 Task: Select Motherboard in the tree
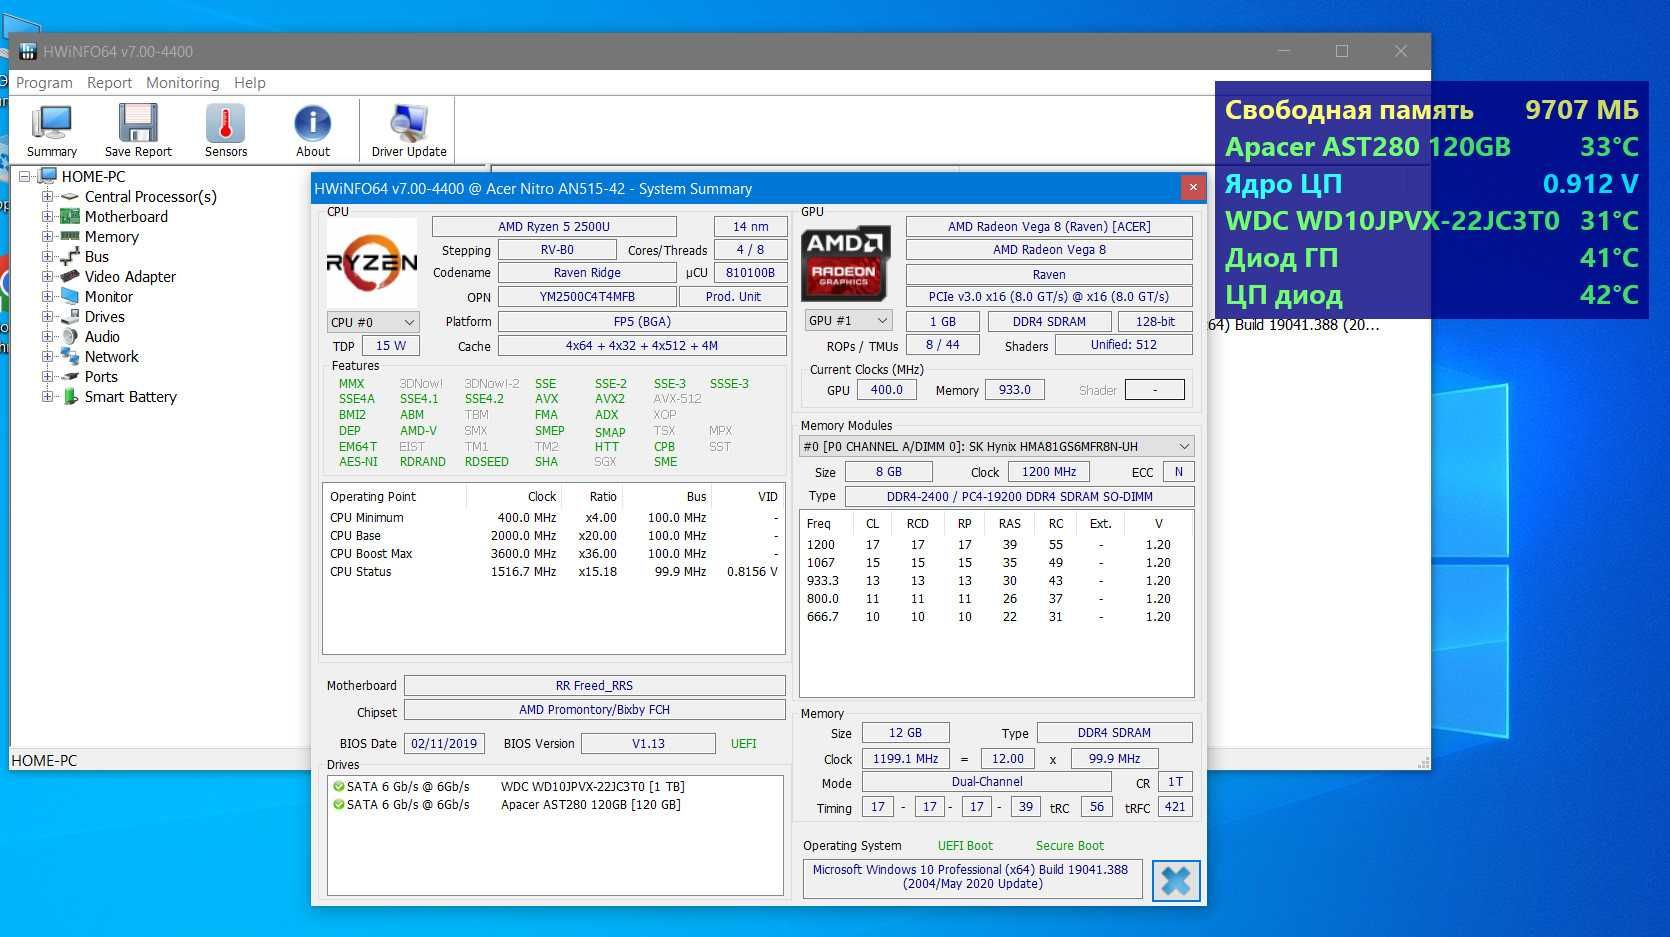point(126,217)
